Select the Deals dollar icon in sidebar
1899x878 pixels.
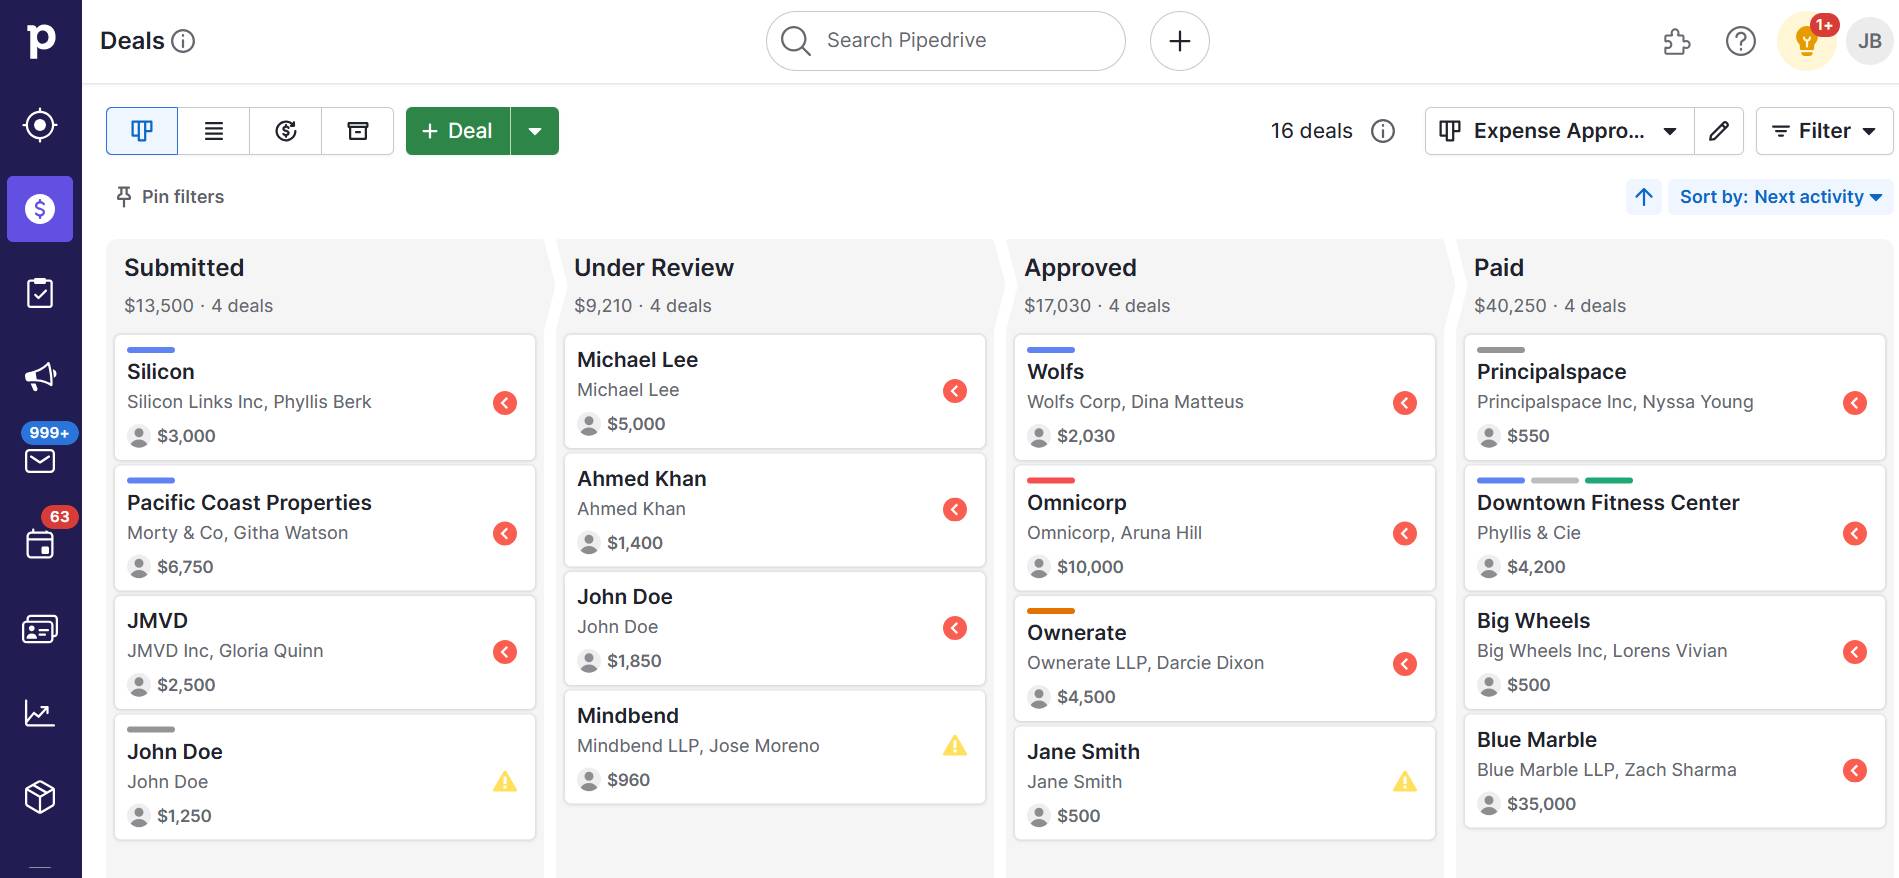(x=40, y=209)
